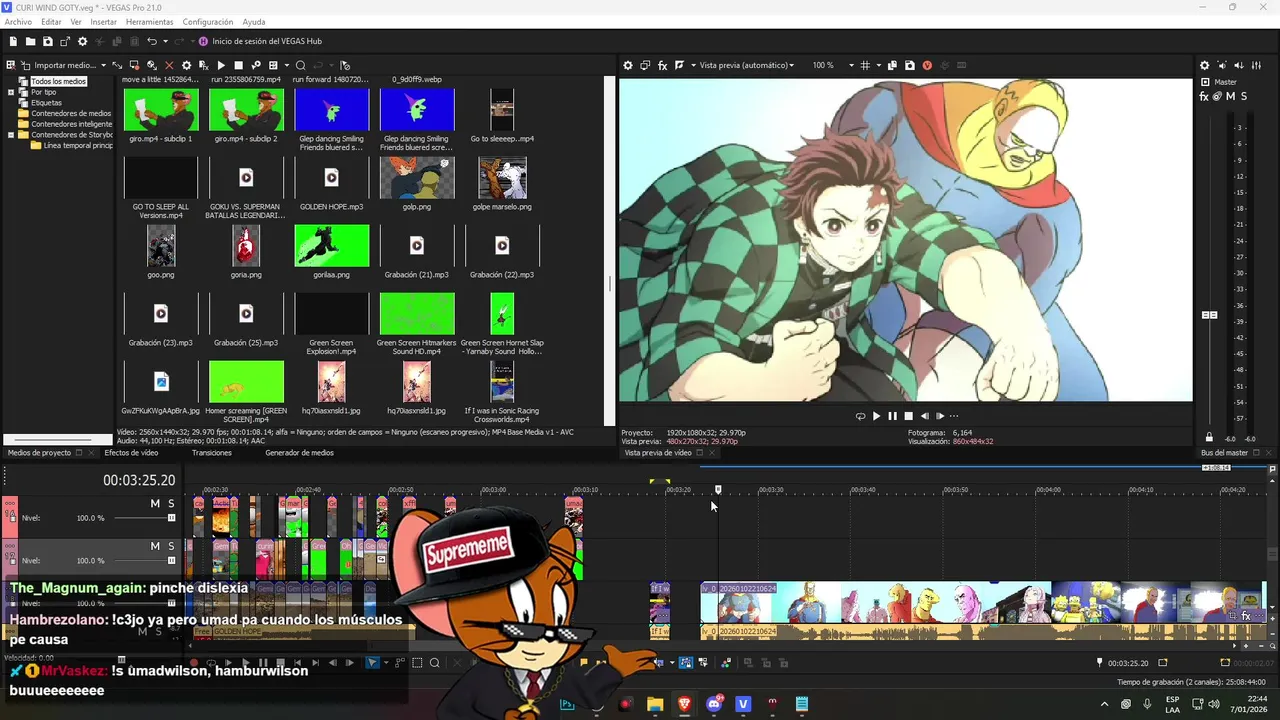Pause the video preview
This screenshot has height=720, width=1280.
892,416
